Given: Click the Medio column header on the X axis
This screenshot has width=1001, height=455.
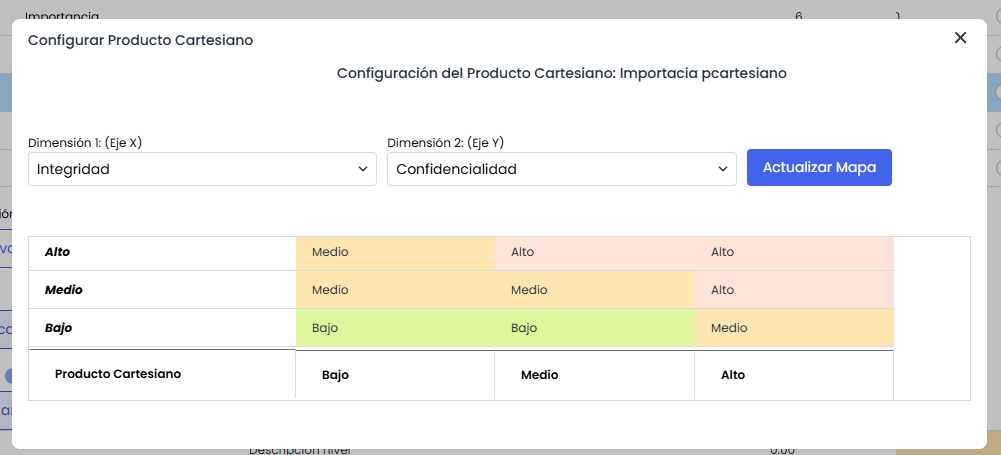Looking at the screenshot, I should [540, 375].
